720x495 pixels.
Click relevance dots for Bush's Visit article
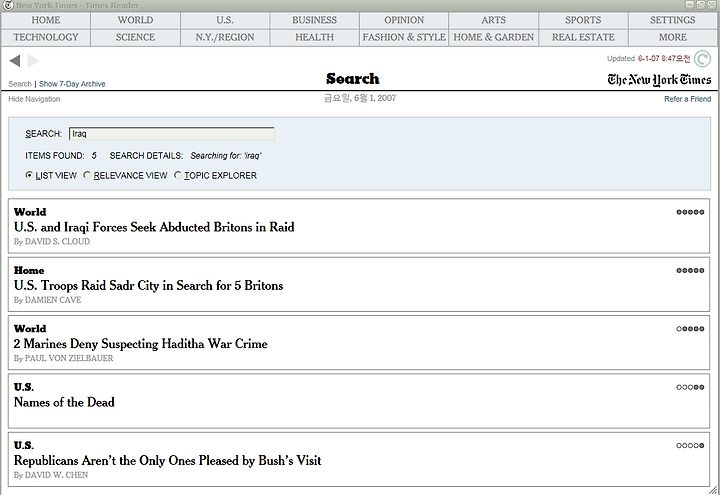tap(690, 445)
